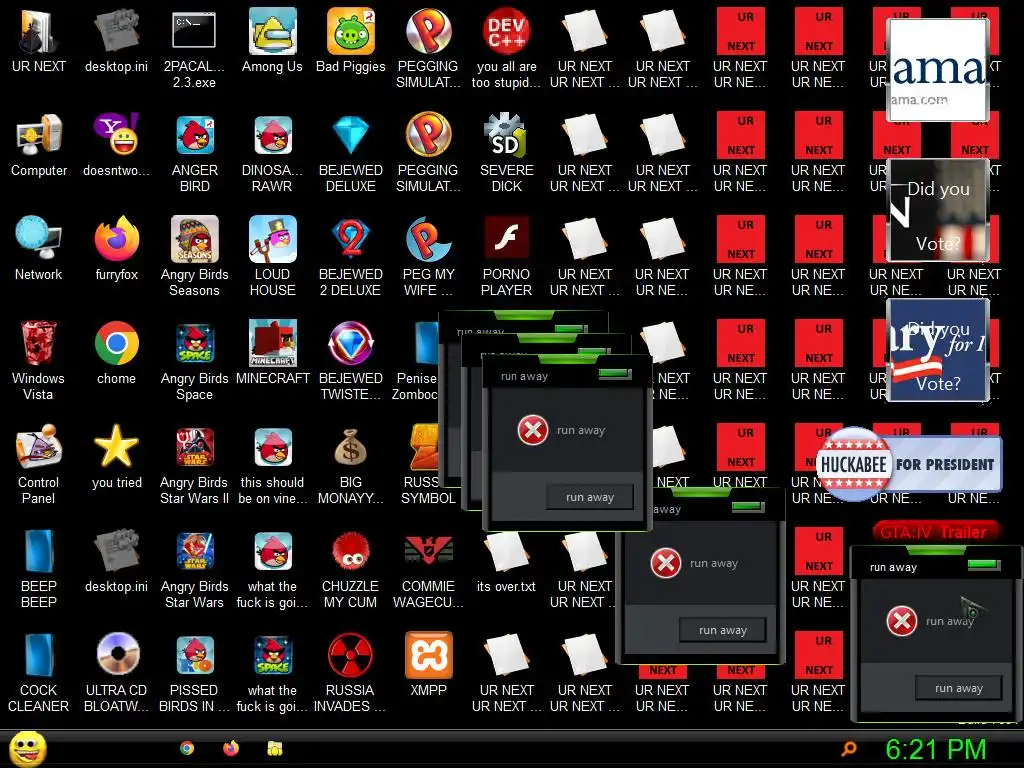Open the smiley face Start button
This screenshot has width=1024, height=768.
[x=27, y=749]
